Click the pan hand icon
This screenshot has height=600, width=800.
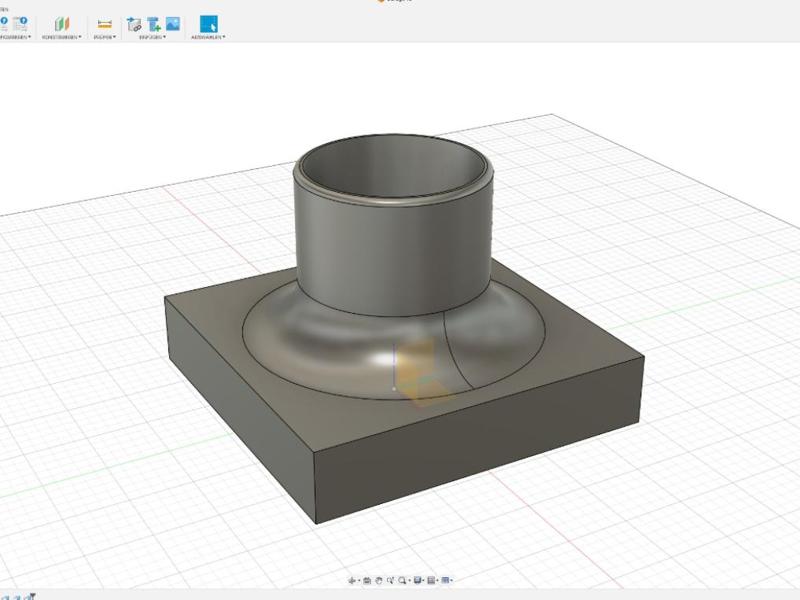point(379,580)
